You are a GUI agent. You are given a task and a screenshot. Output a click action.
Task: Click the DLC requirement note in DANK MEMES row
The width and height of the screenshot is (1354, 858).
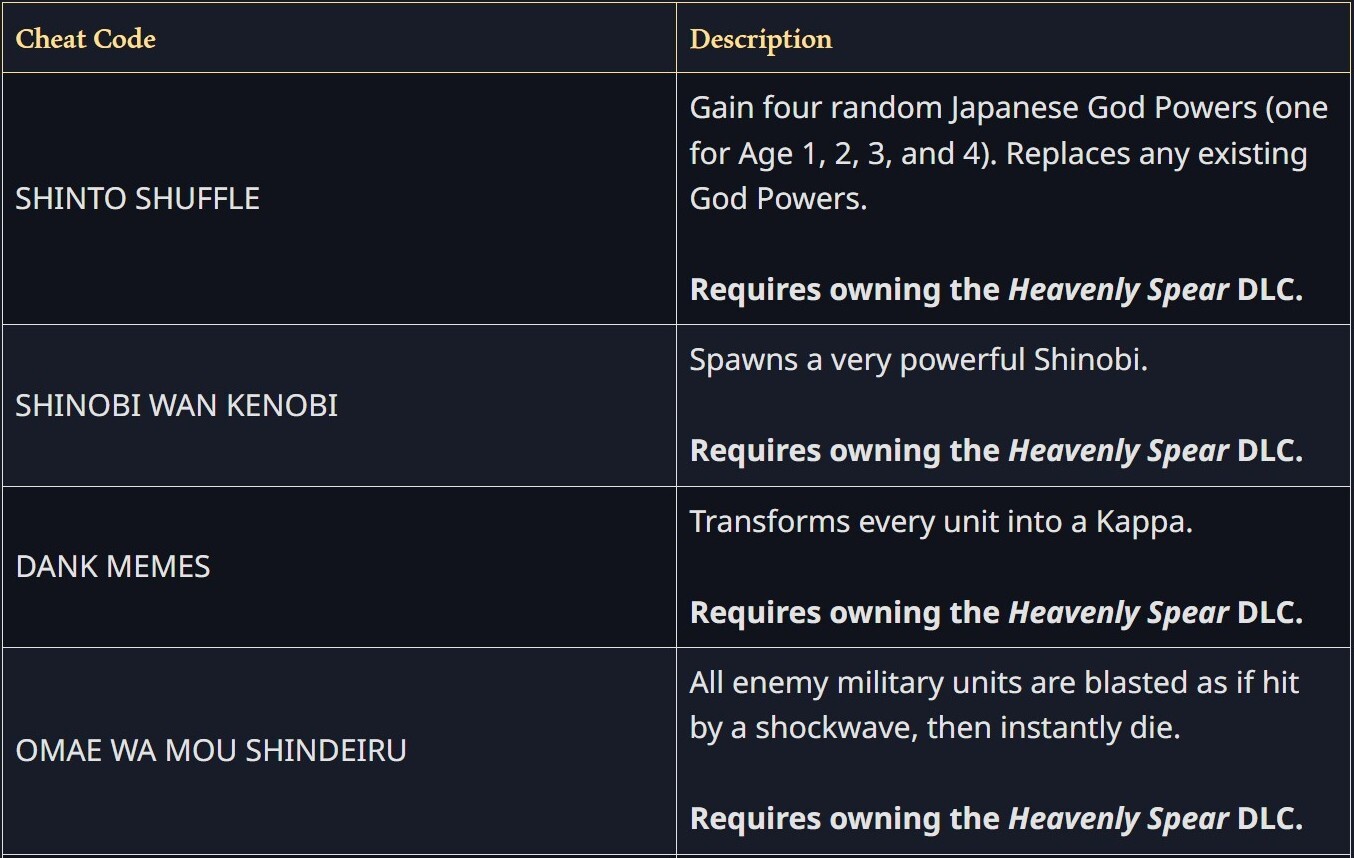[996, 612]
